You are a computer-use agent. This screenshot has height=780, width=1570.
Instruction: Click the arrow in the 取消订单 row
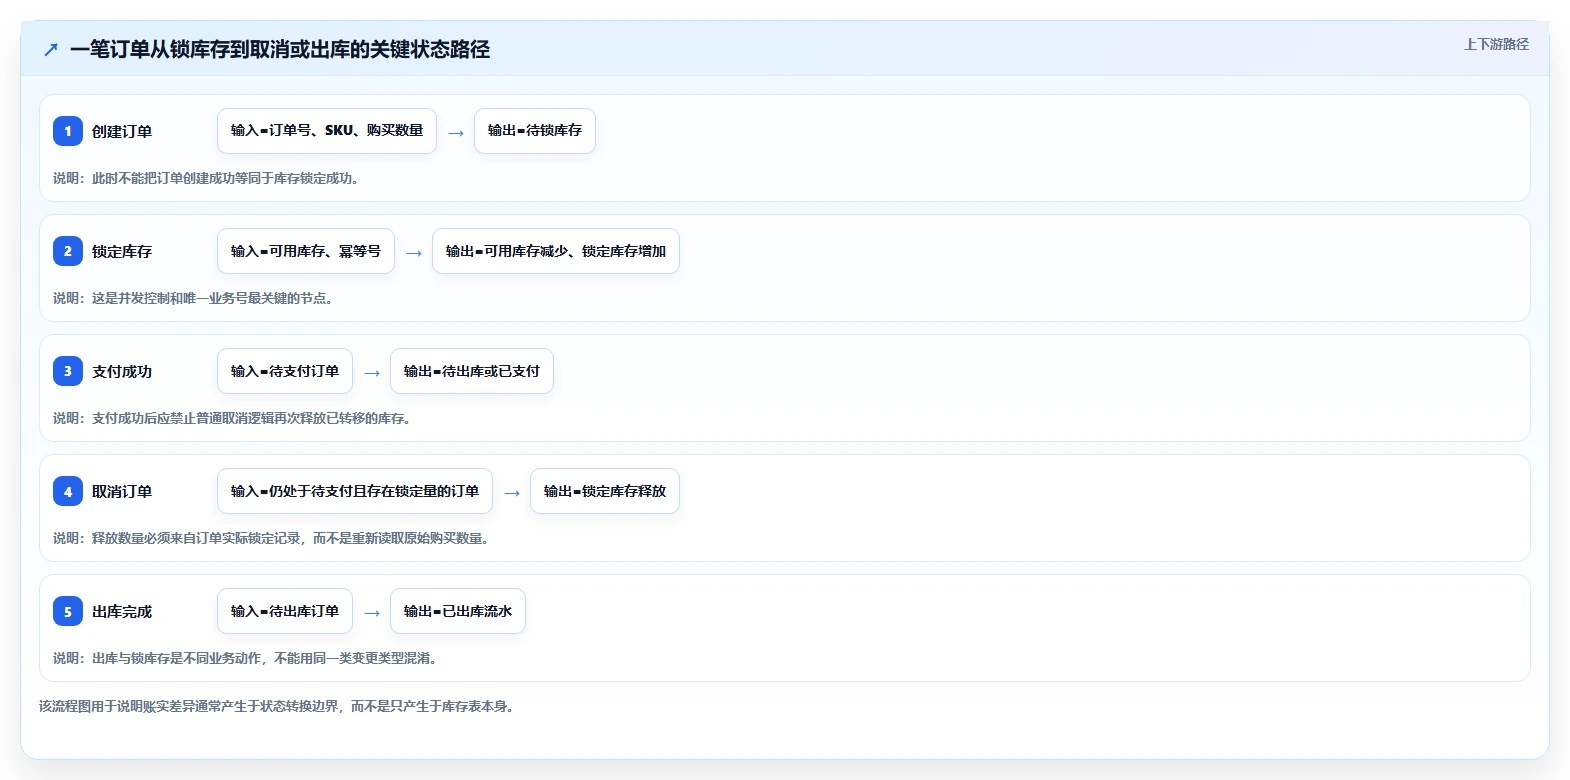click(x=512, y=493)
